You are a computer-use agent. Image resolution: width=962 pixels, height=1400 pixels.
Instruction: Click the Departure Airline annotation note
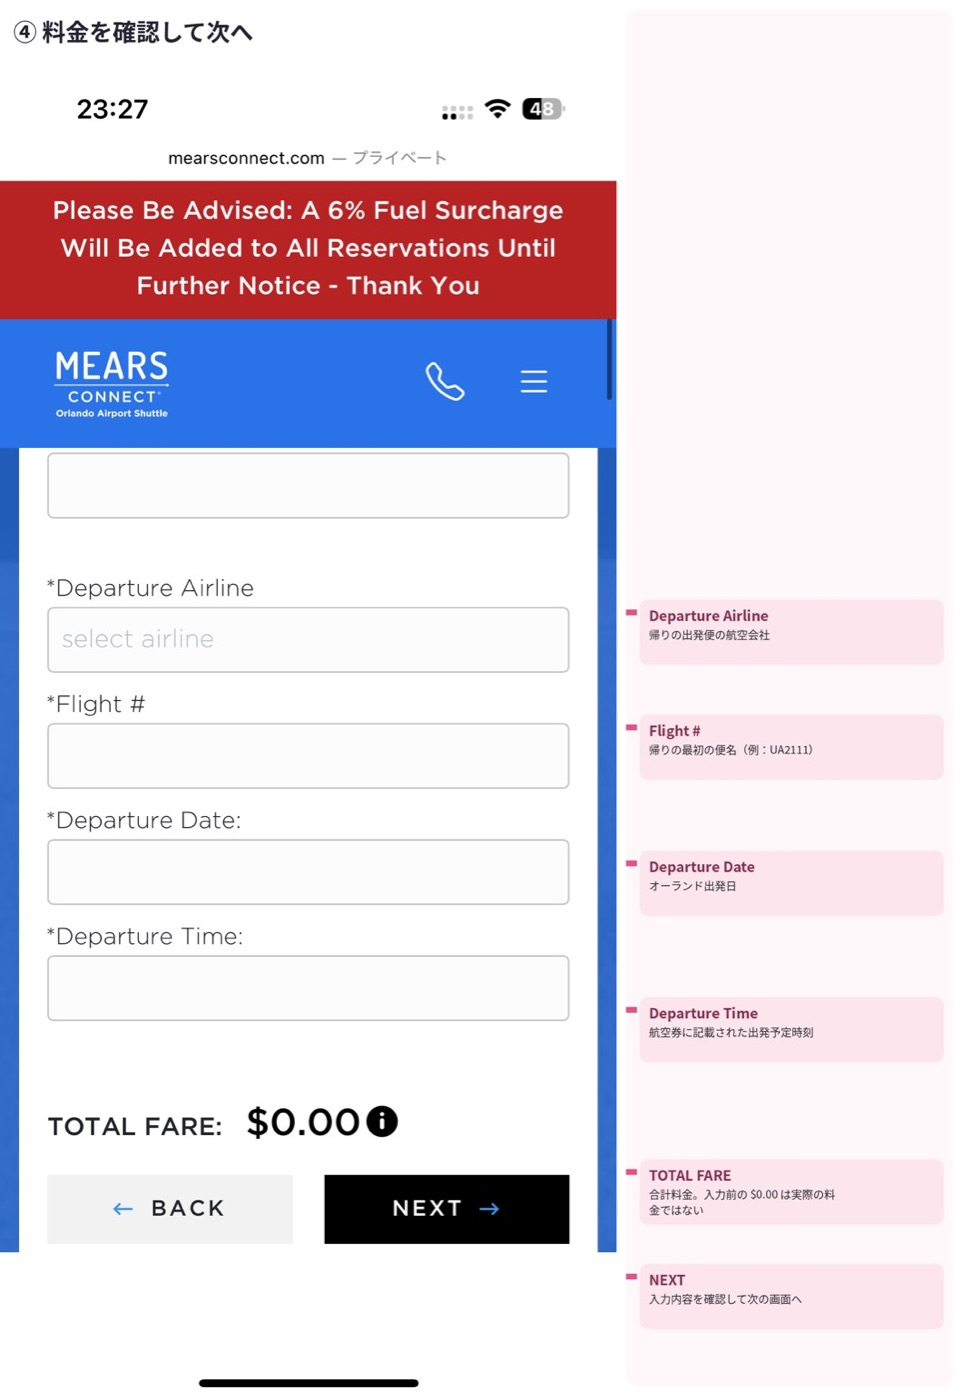click(x=791, y=632)
